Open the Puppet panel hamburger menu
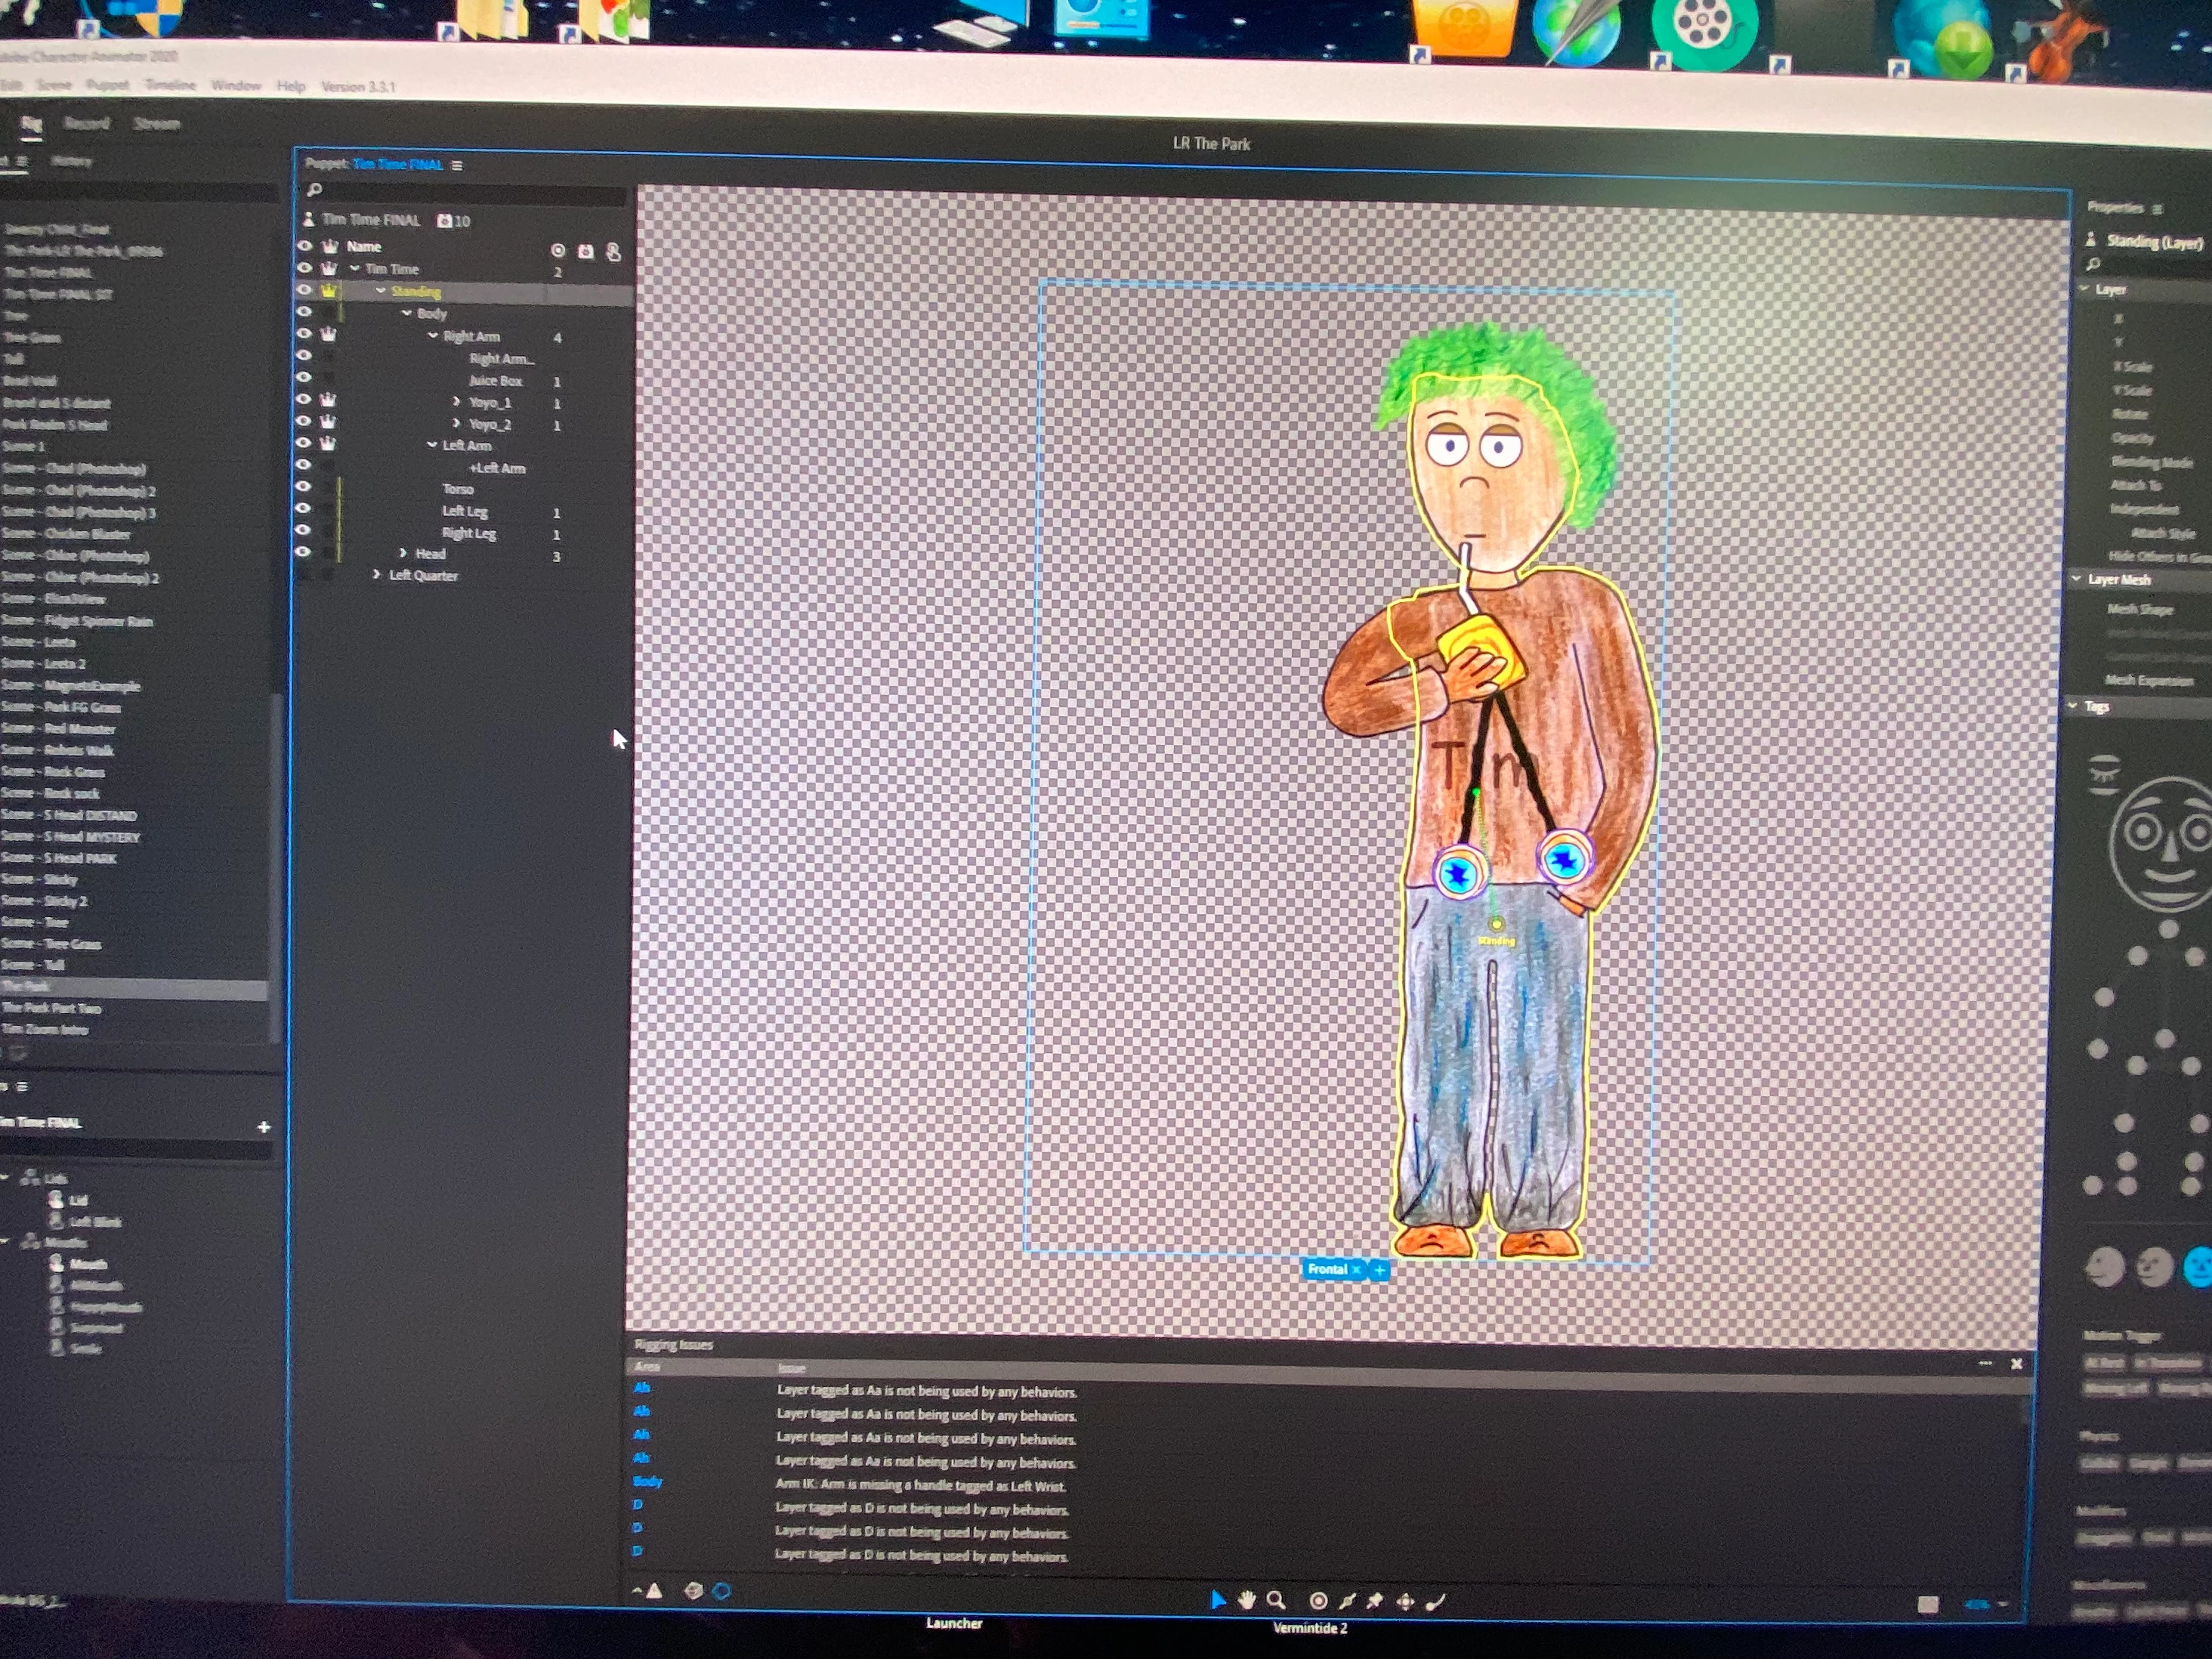Viewport: 2212px width, 1659px height. click(x=457, y=166)
